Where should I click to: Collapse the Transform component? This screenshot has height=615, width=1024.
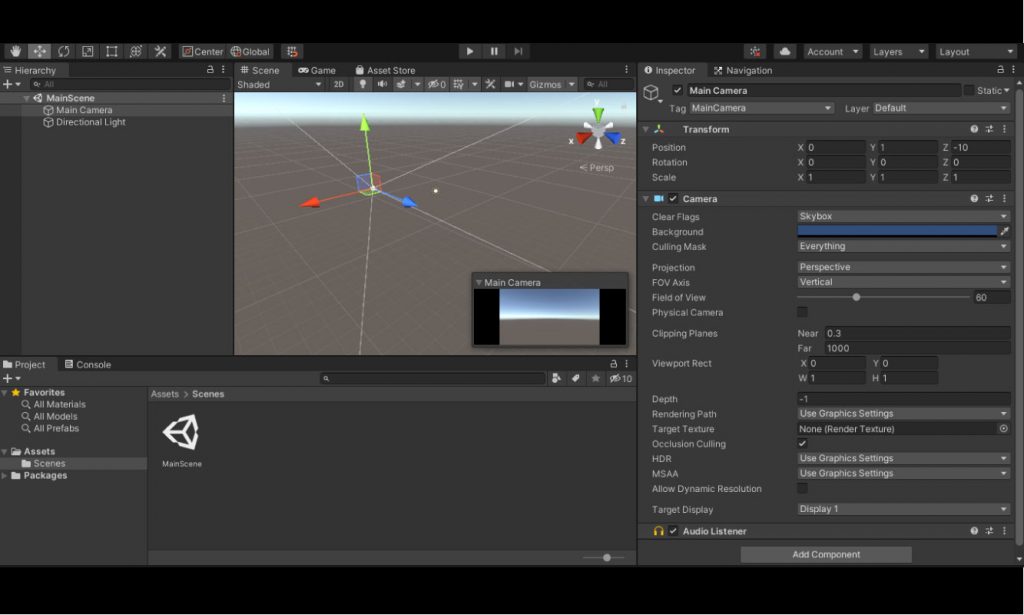pos(645,128)
